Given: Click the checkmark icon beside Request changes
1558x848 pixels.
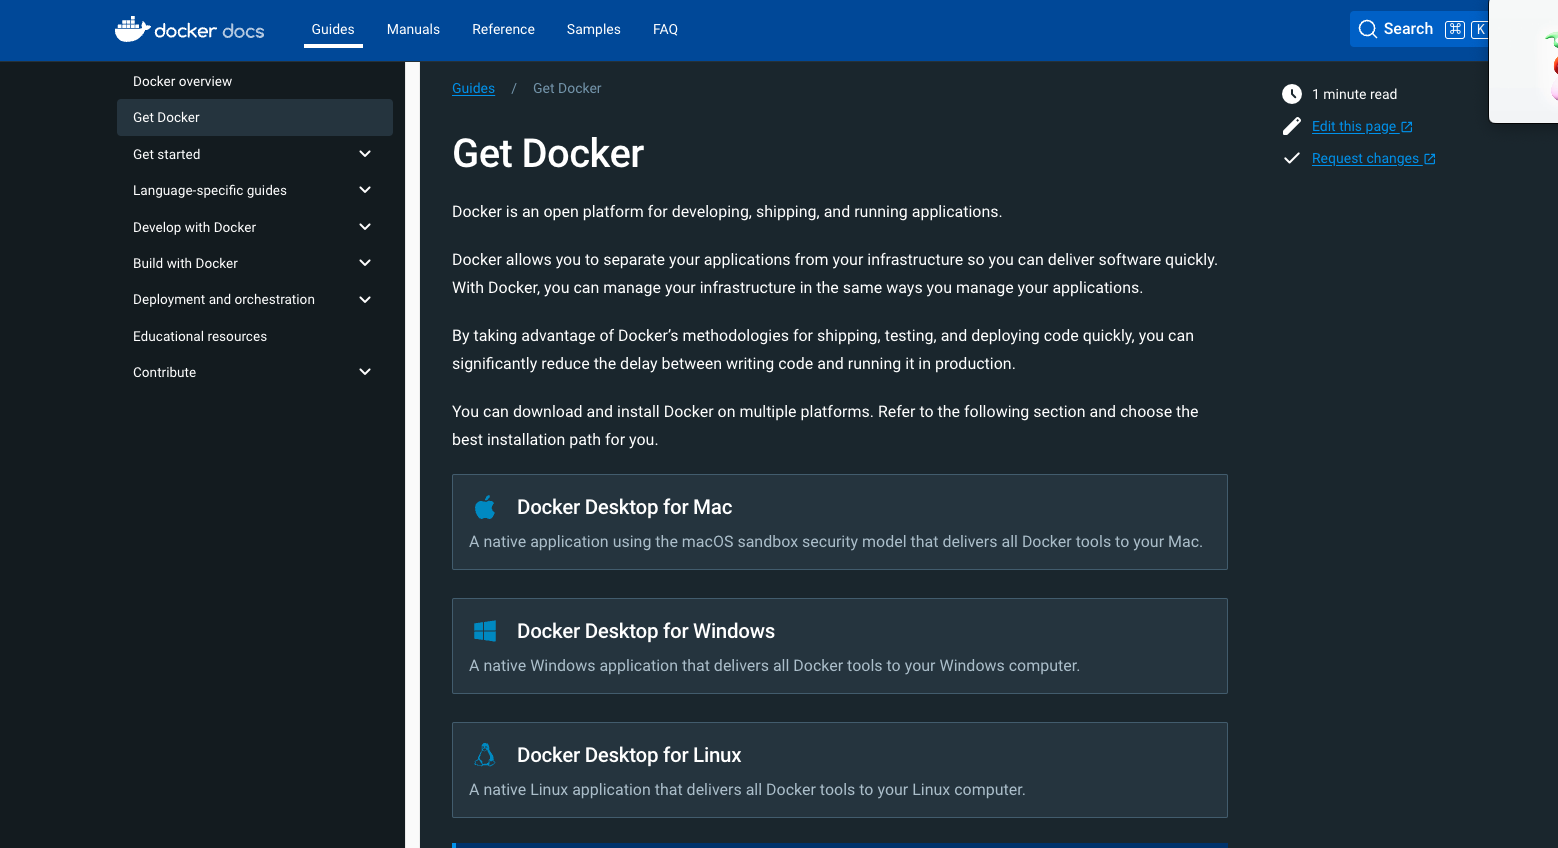Looking at the screenshot, I should [x=1292, y=158].
